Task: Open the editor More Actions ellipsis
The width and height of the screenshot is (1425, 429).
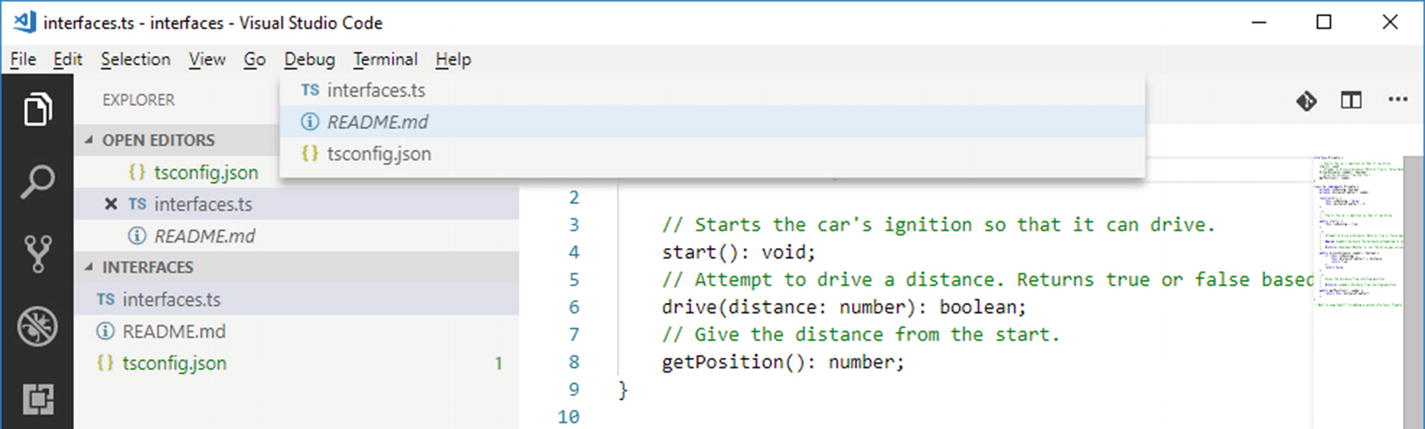Action: [1397, 100]
